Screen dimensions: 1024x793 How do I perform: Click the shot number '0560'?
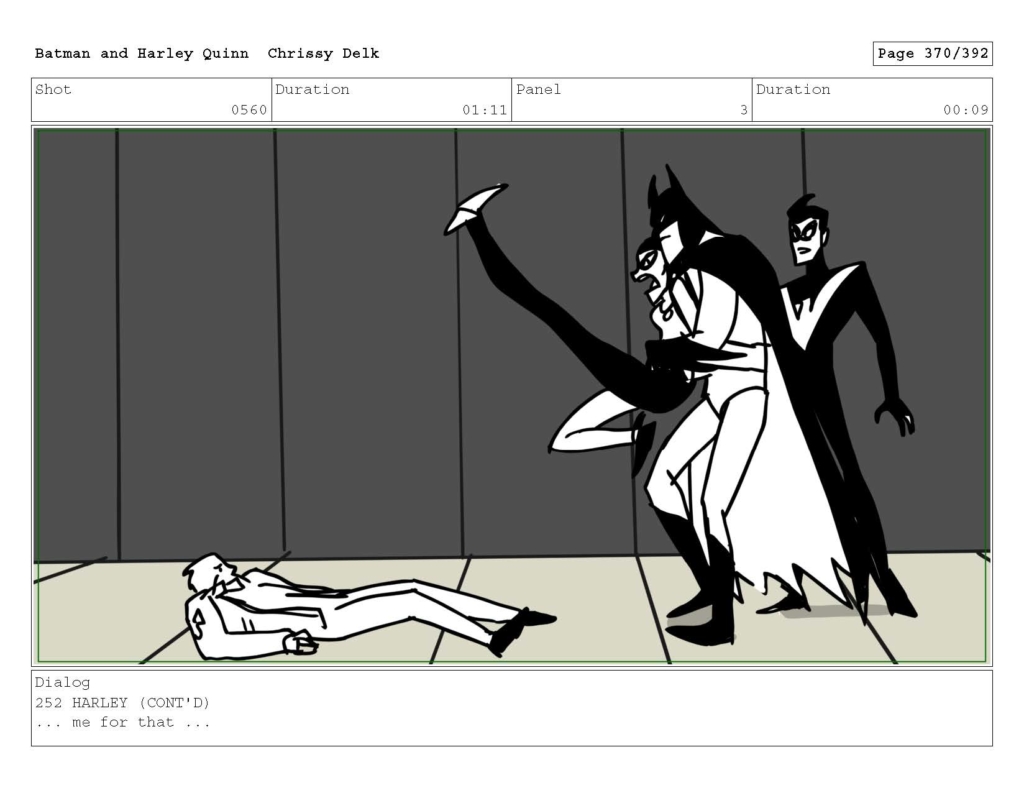pyautogui.click(x=249, y=110)
